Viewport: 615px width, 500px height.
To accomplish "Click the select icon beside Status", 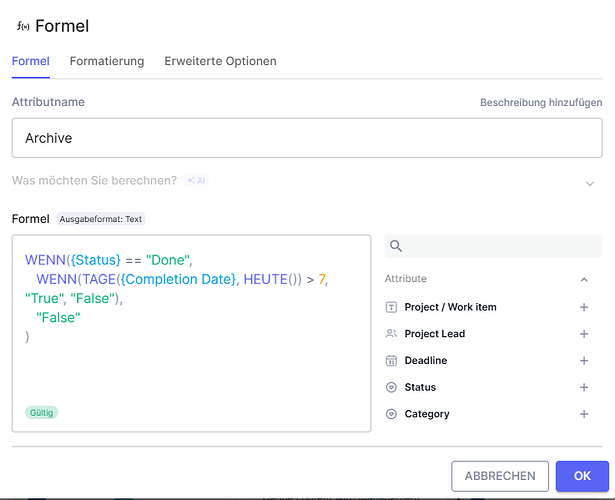I will [391, 387].
